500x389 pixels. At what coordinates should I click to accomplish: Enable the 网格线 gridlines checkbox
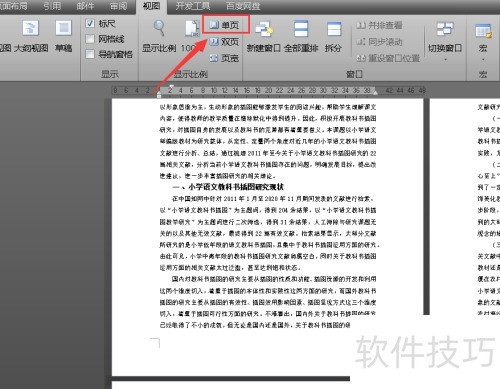[x=90, y=39]
